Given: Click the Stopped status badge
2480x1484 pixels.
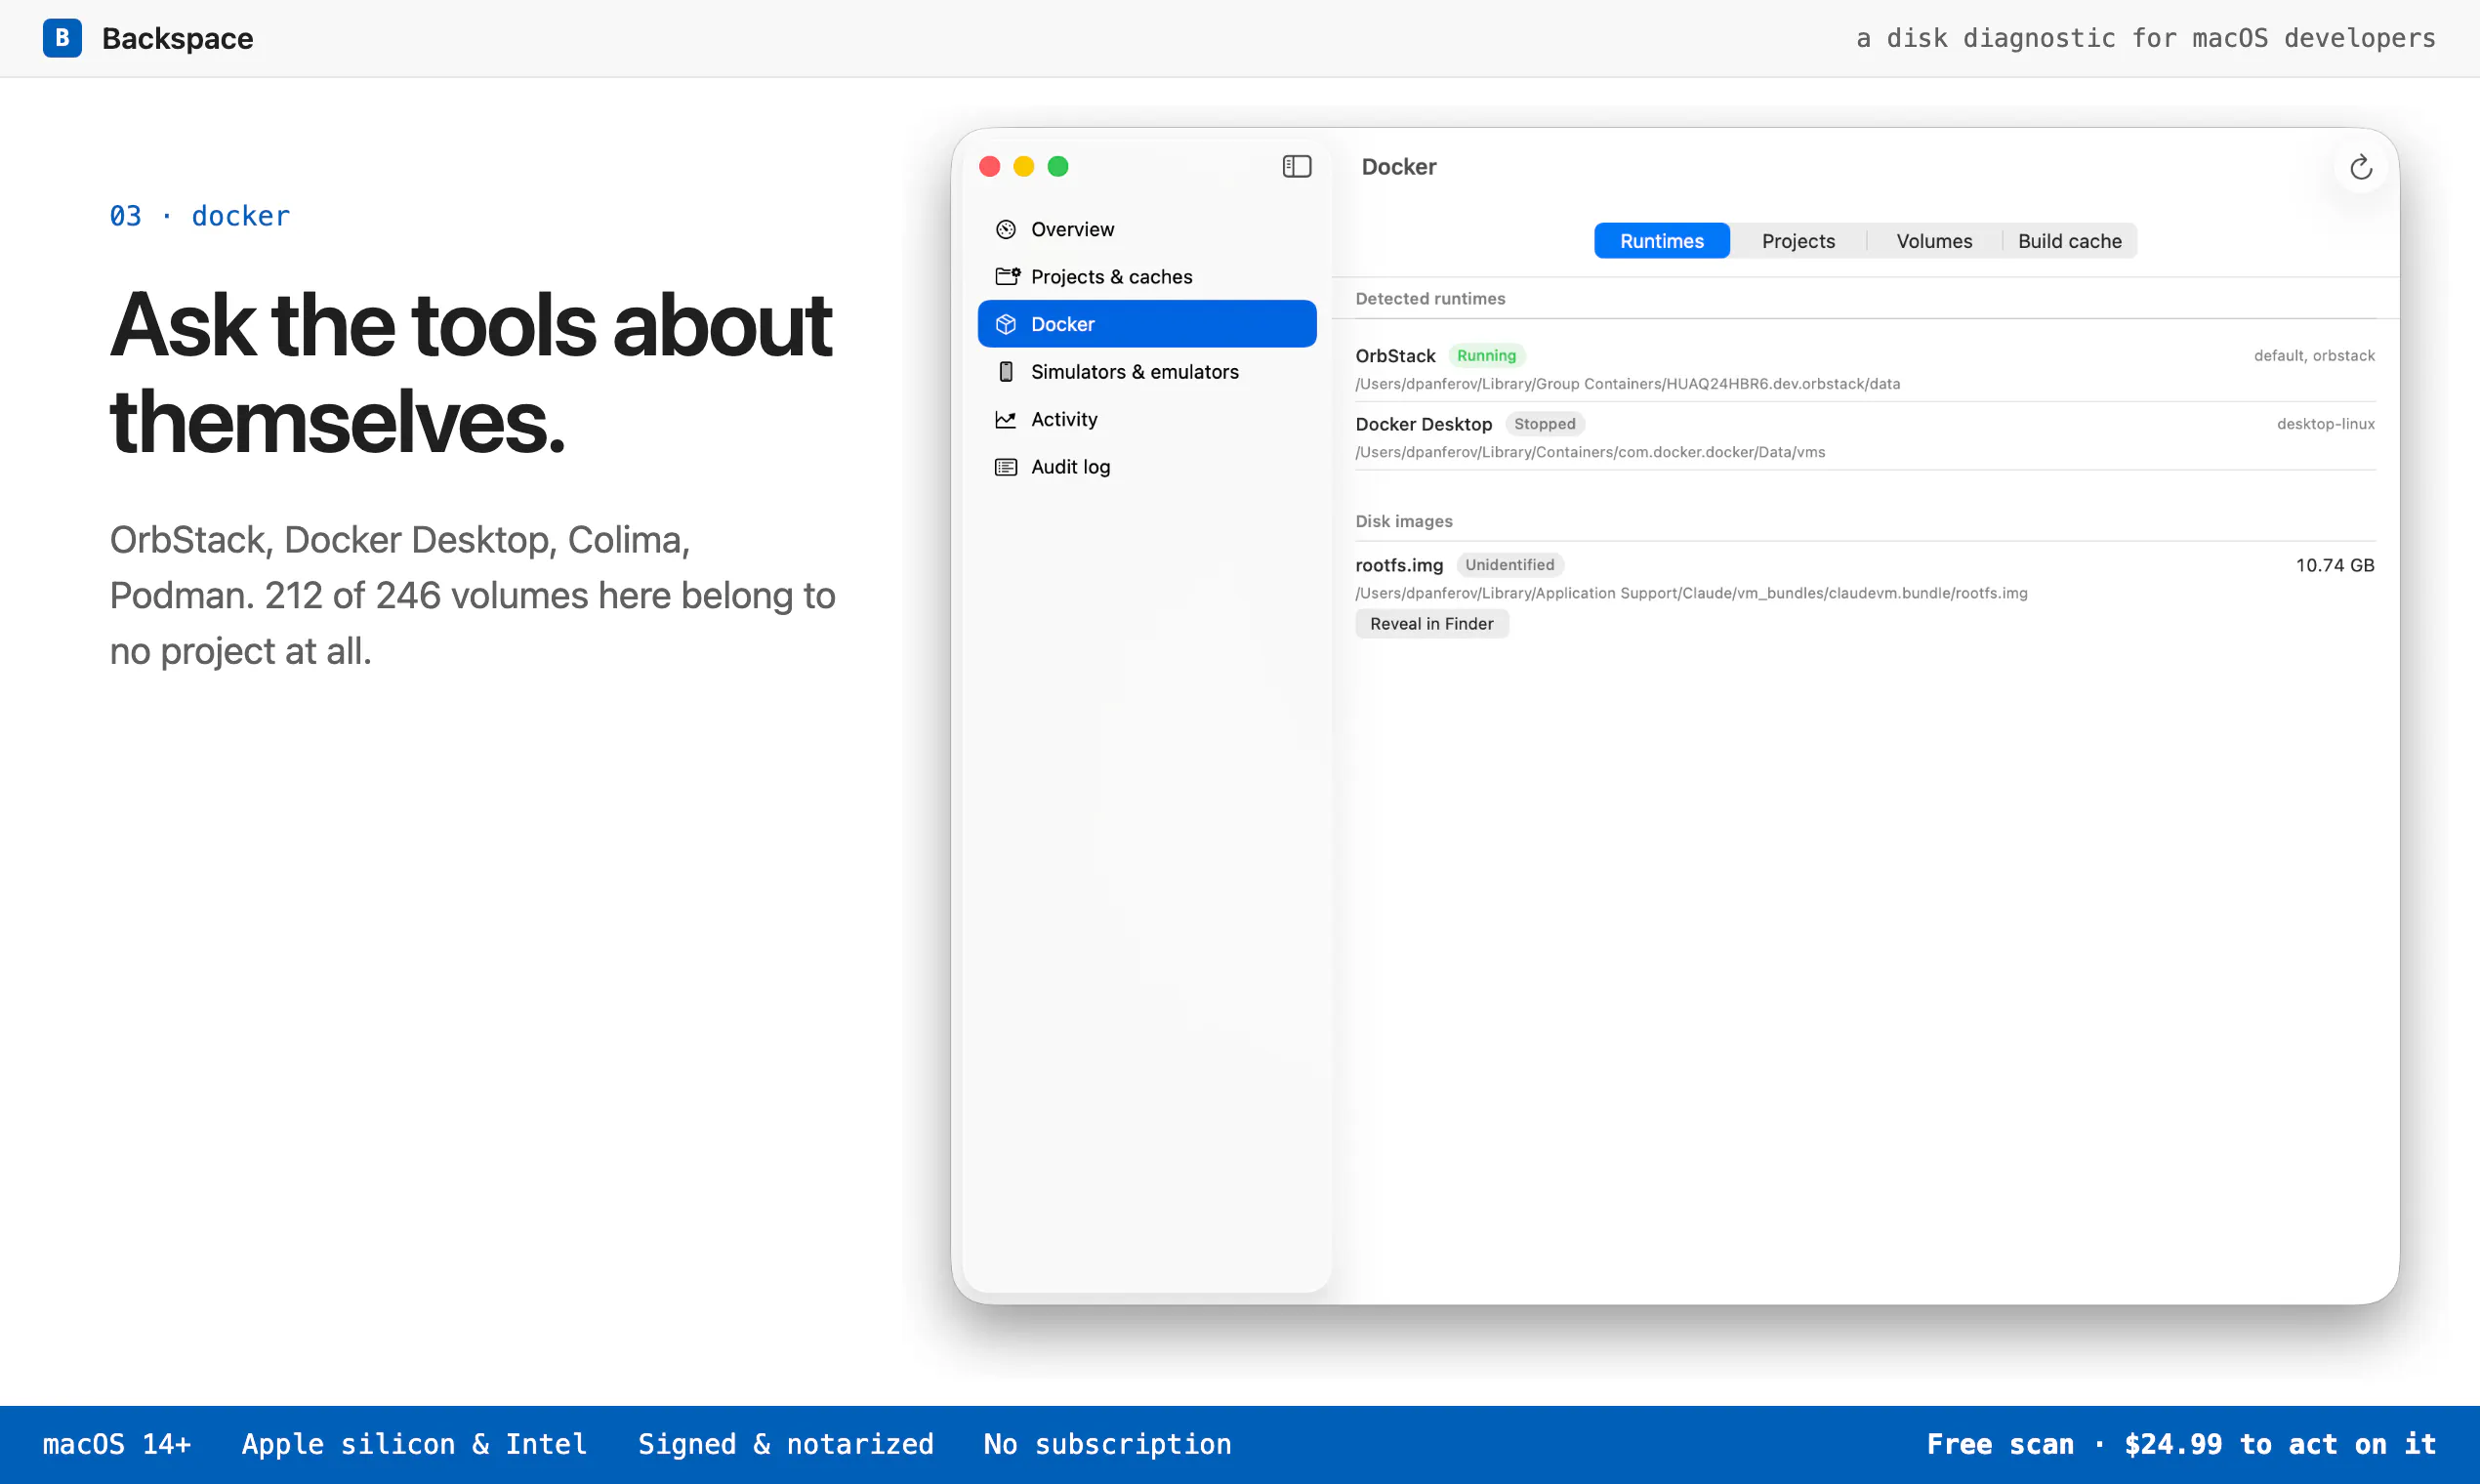Looking at the screenshot, I should (1544, 424).
